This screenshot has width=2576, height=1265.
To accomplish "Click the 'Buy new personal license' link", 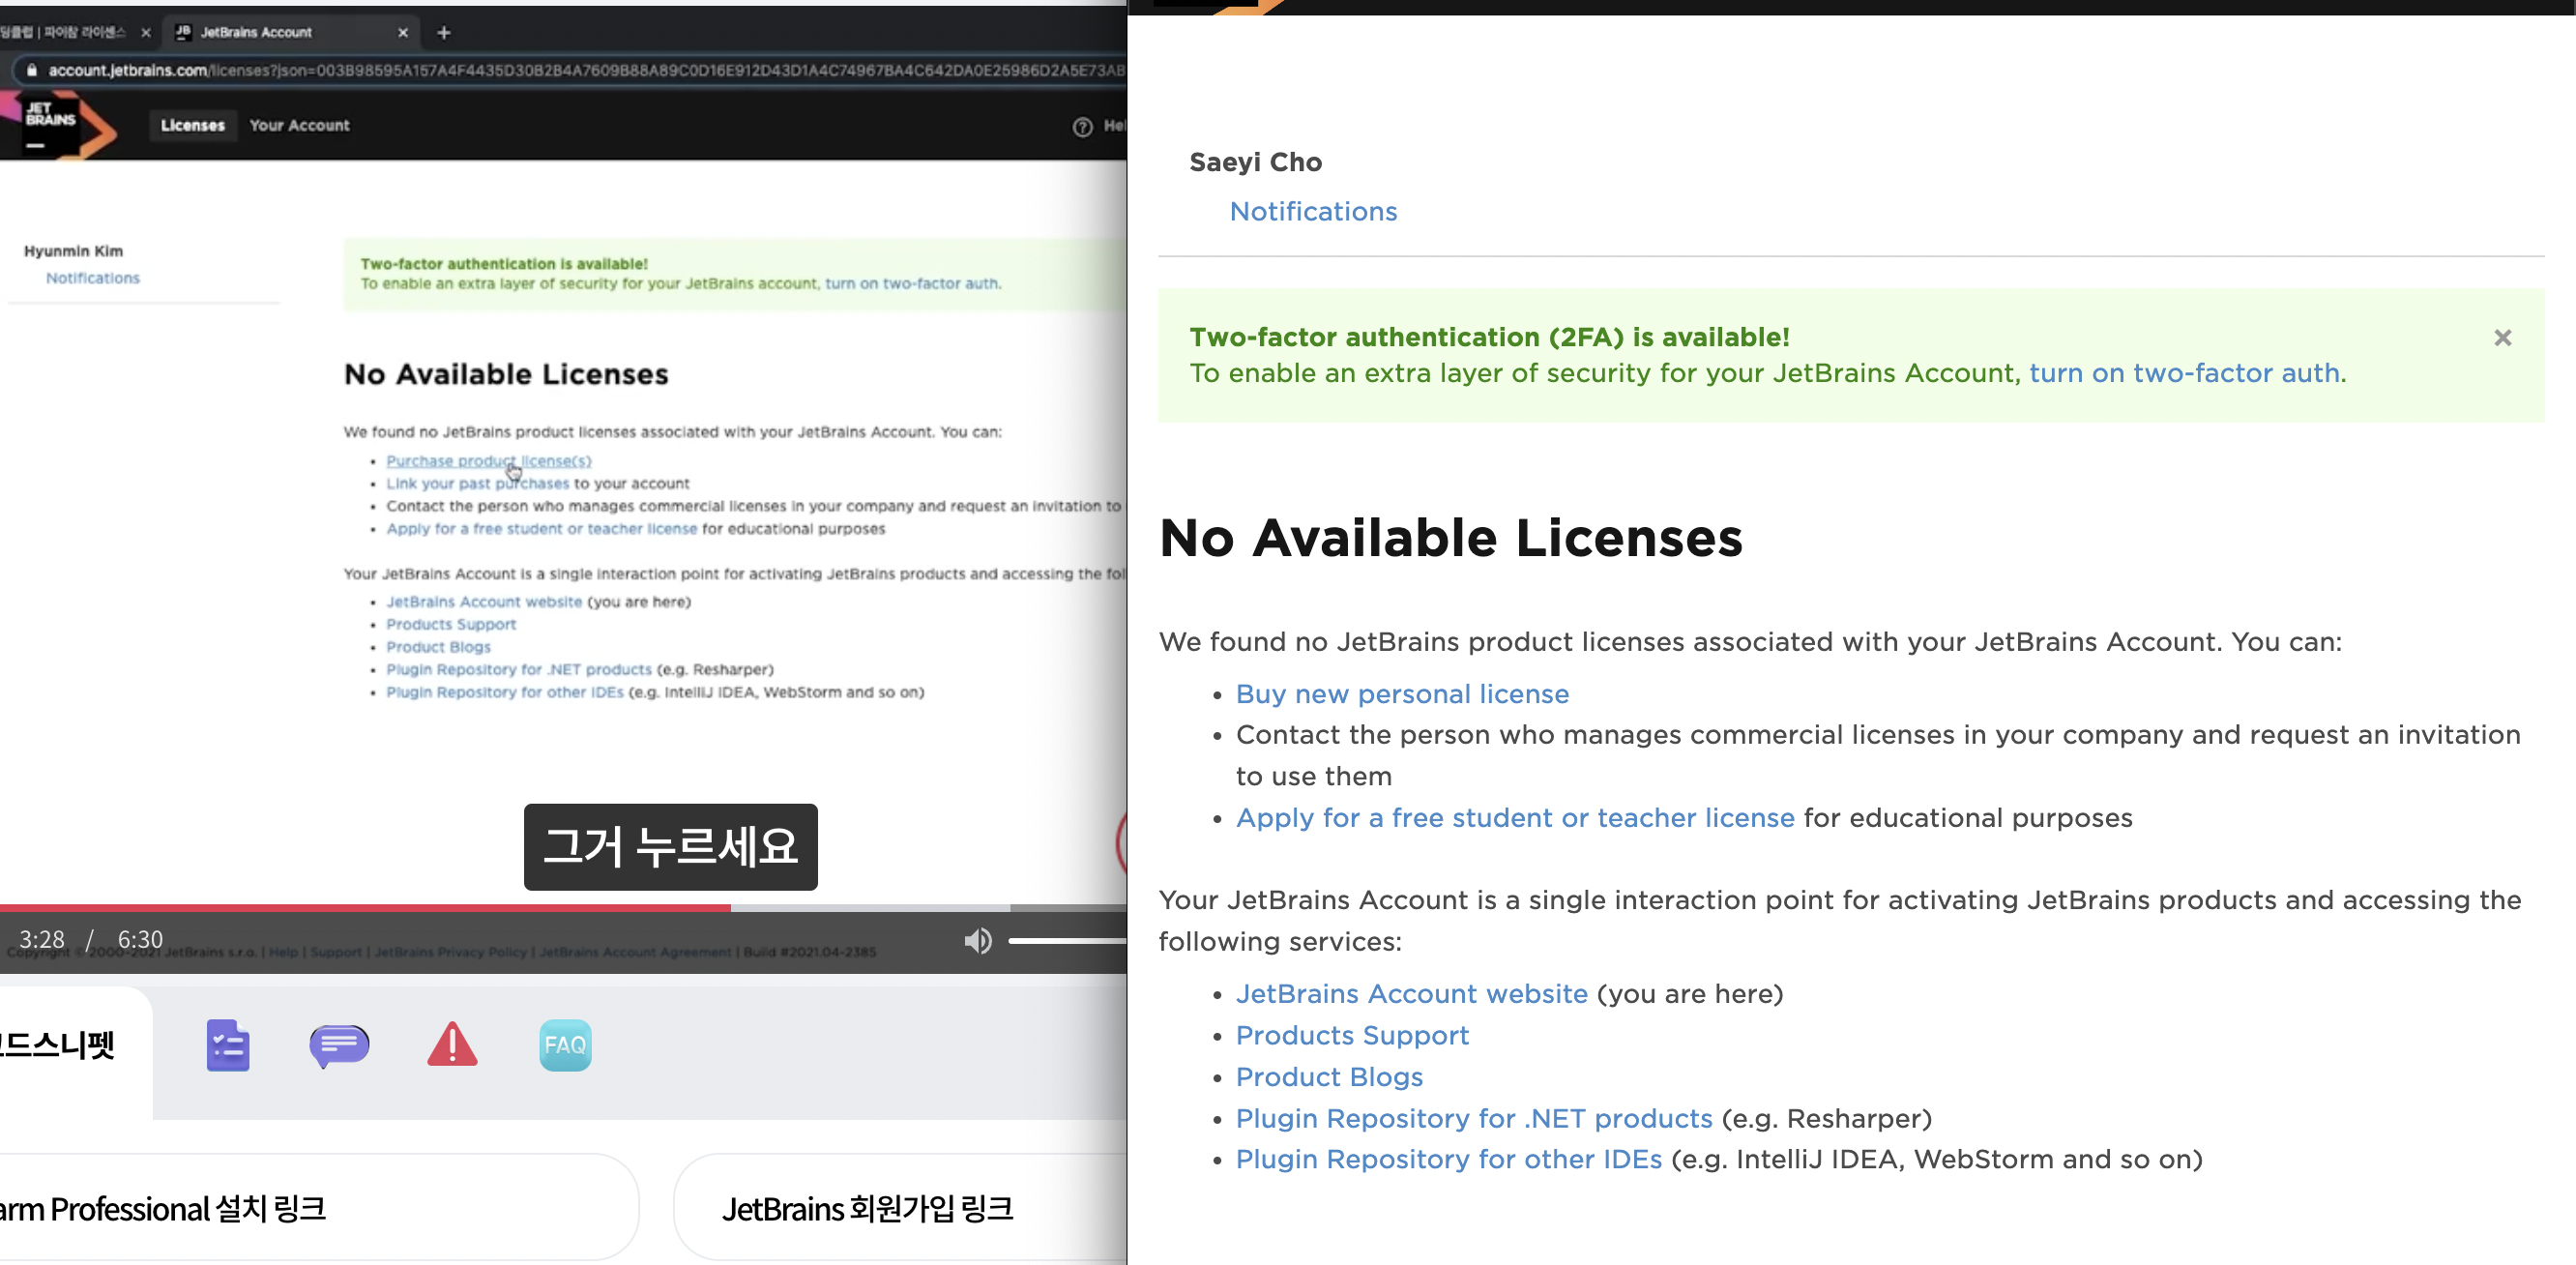I will coord(1402,694).
